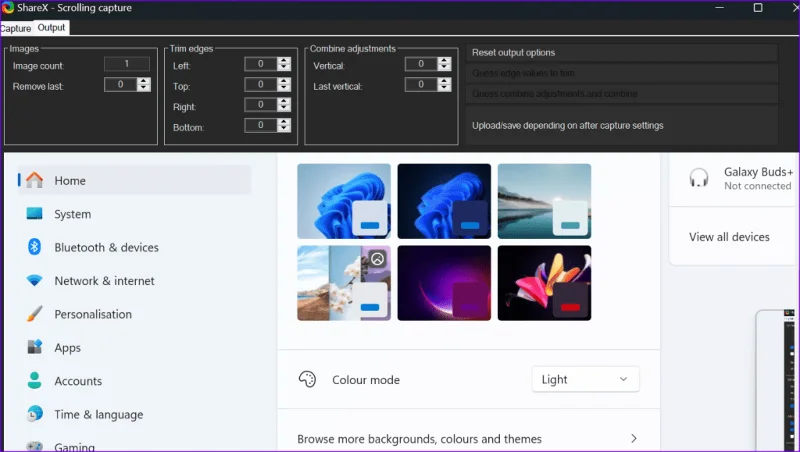Click the Trim edges Top stepper arrows
Screen dimensions: 800x452
click(284, 84)
